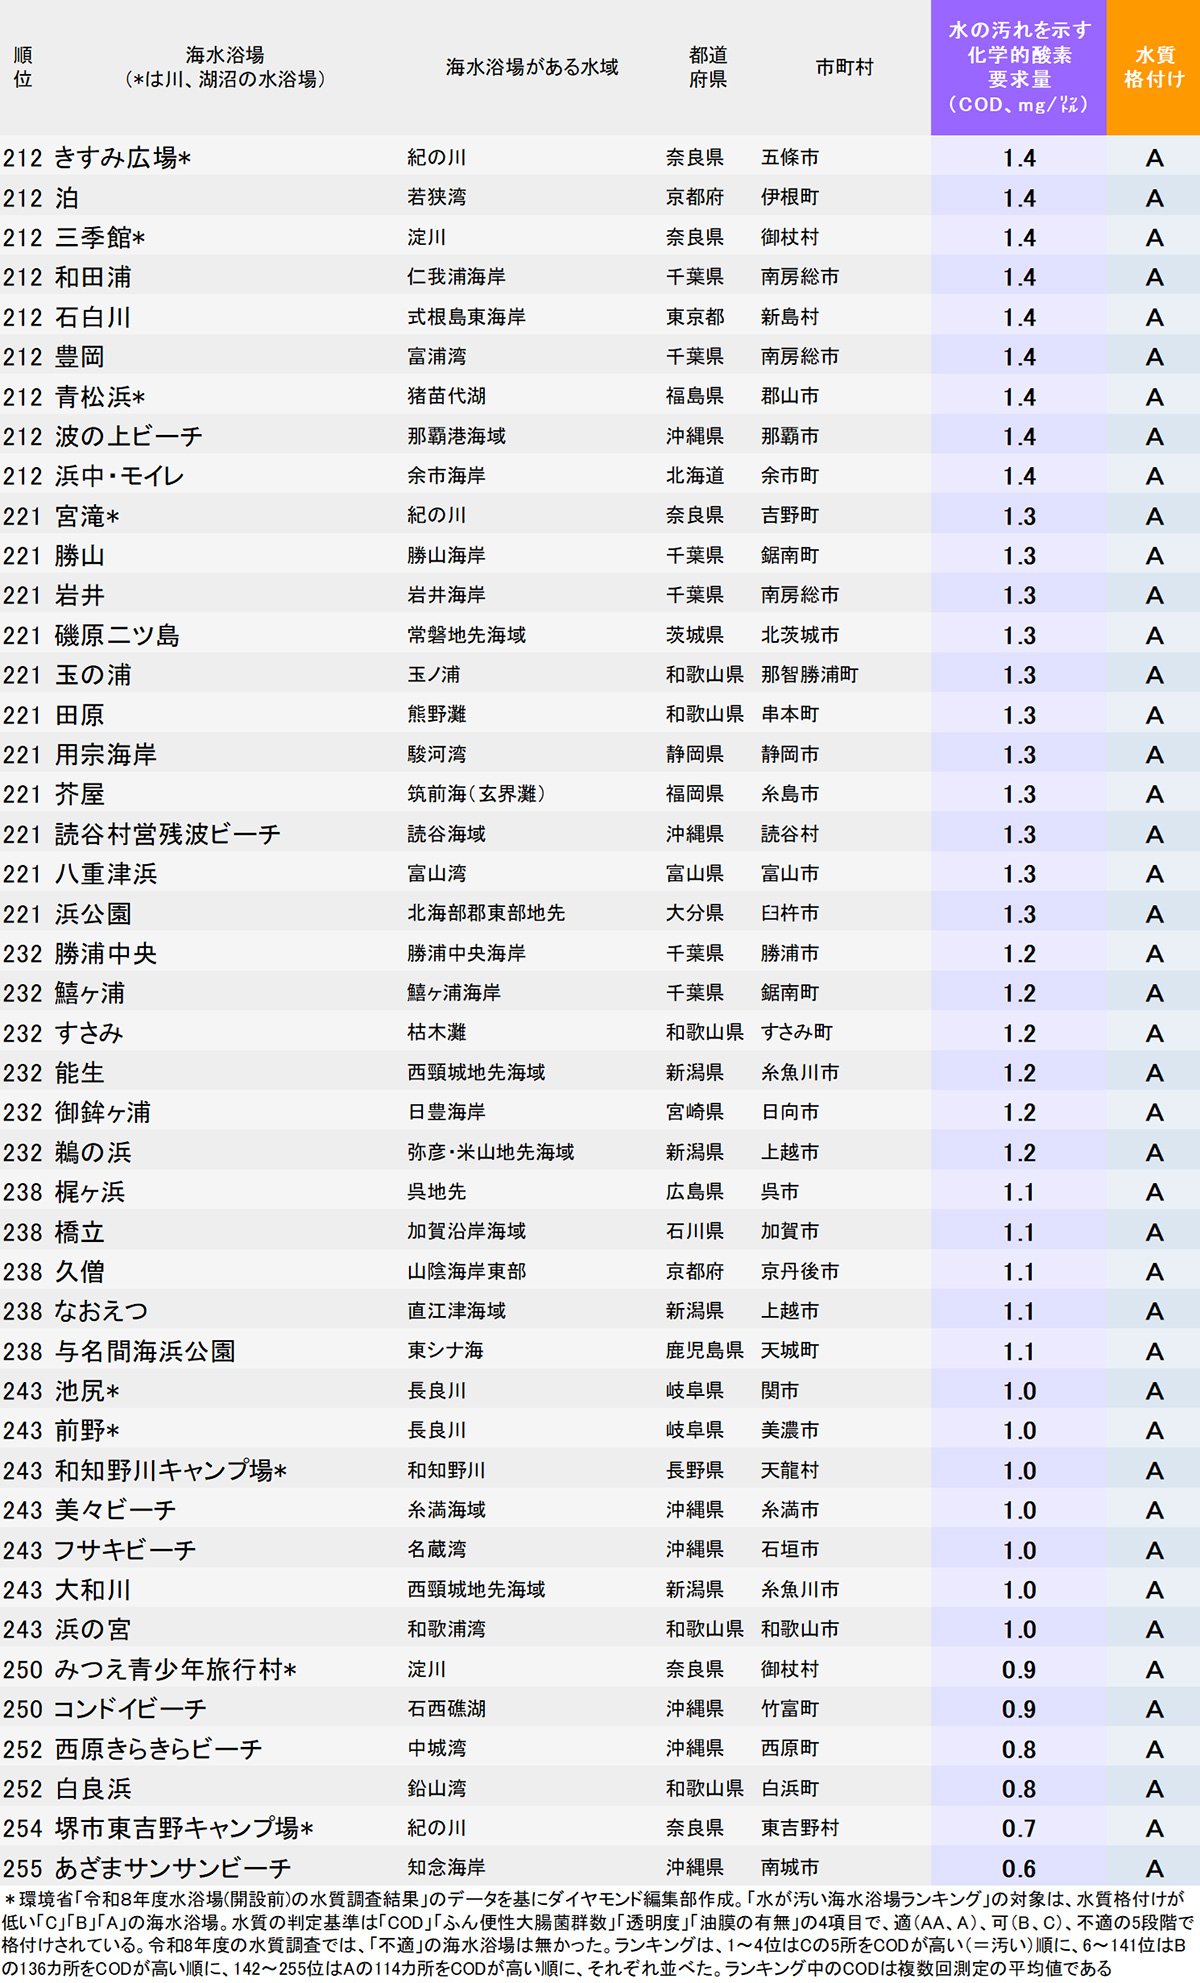Click municipality 京丹後市
Image resolution: width=1200 pixels, height=1983 pixels.
(x=800, y=1271)
